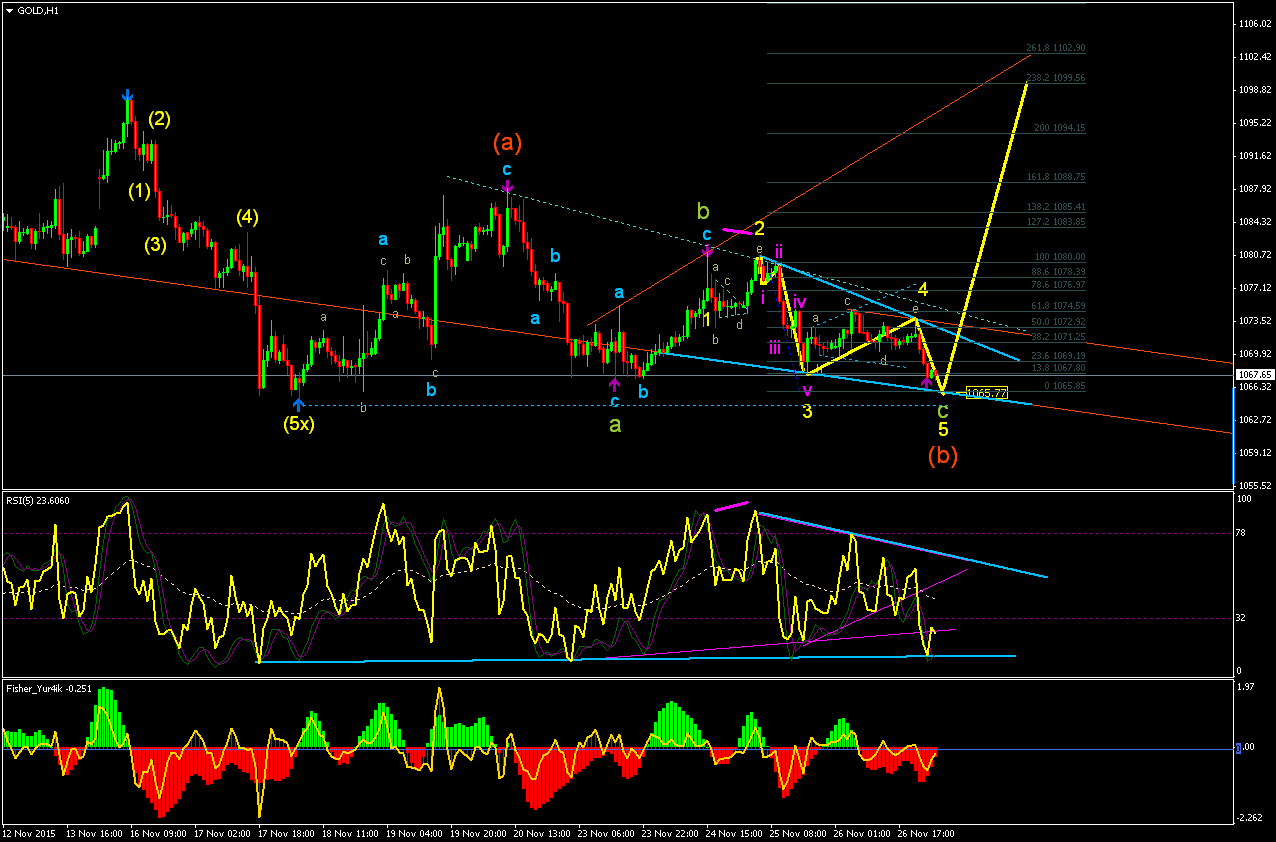The width and height of the screenshot is (1276, 842).
Task: Select the orange (b) wave label
Action: tap(943, 456)
